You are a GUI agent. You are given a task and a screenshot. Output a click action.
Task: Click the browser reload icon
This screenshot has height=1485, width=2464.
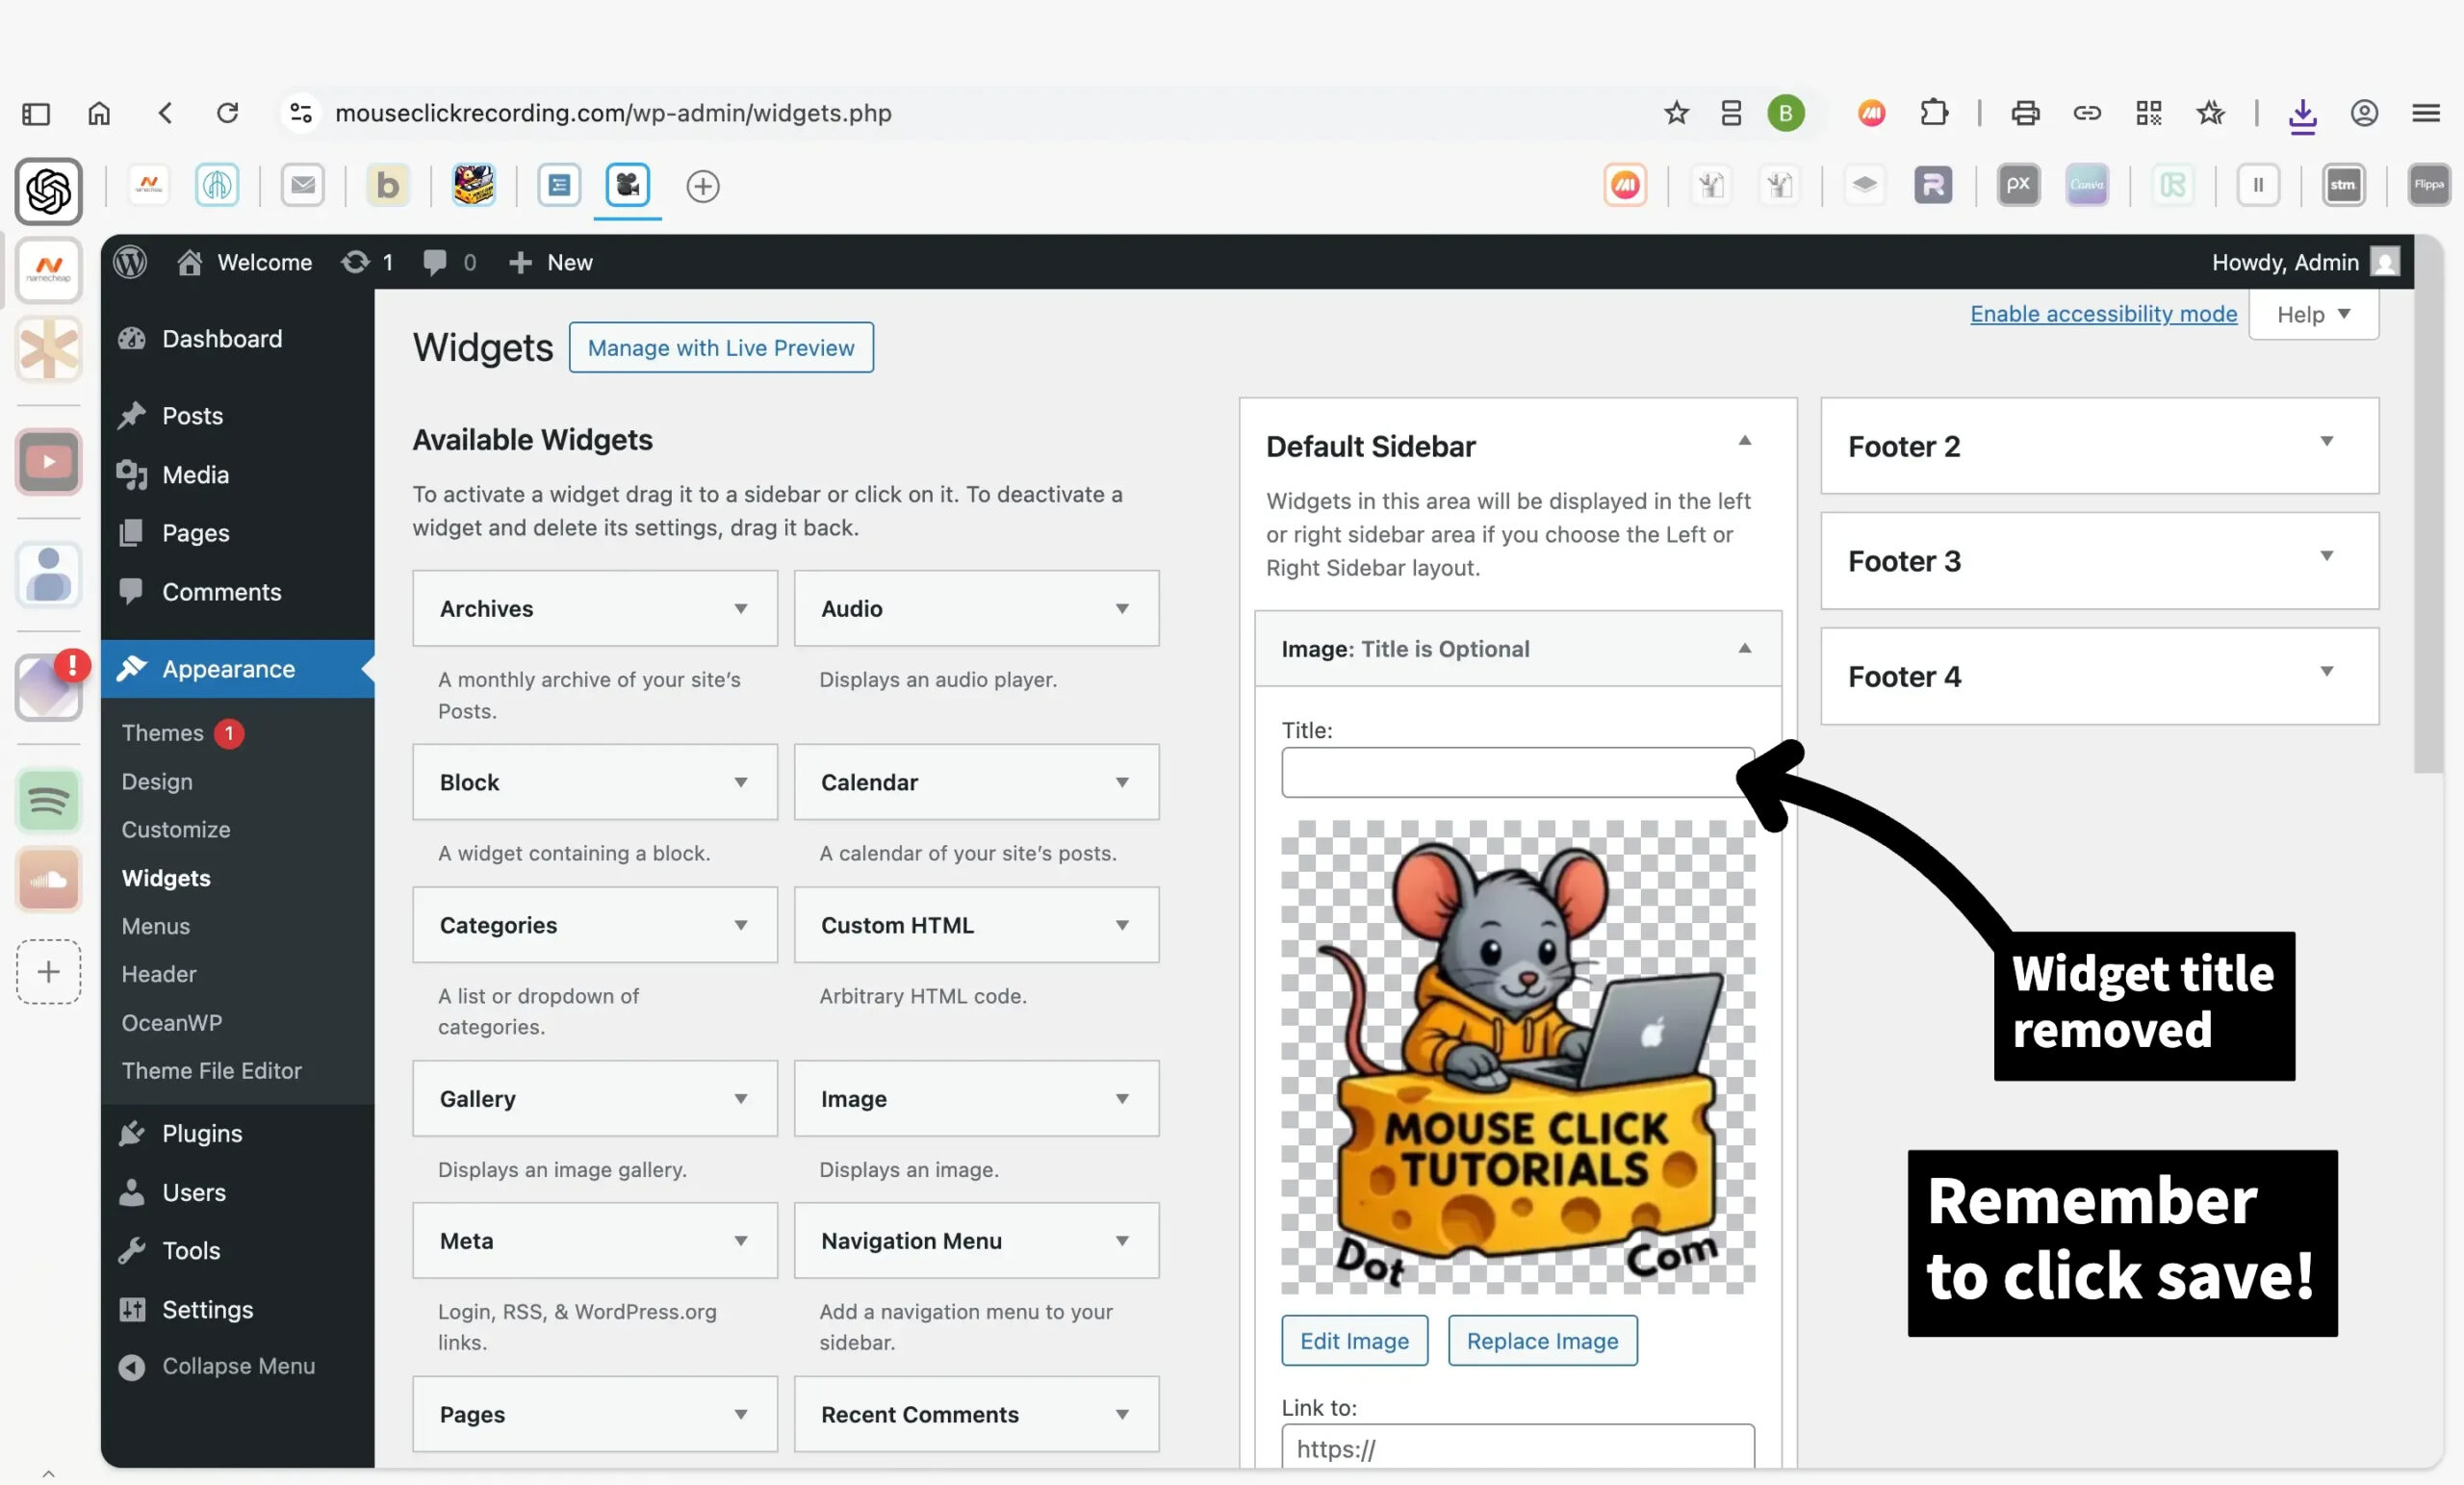[228, 113]
